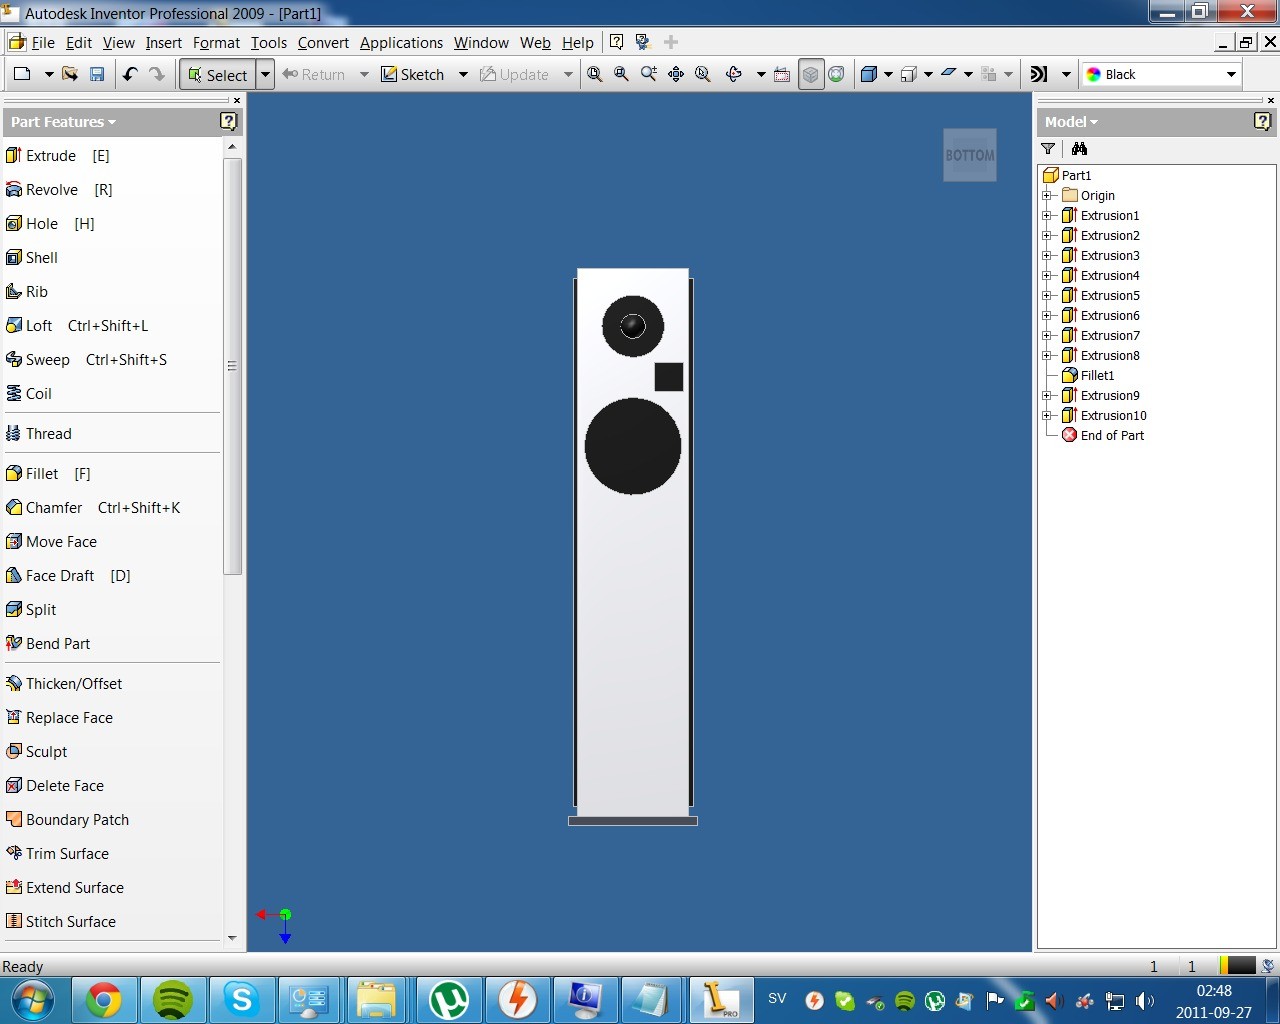This screenshot has height=1024, width=1280.
Task: Click the Sketch button
Action: (x=413, y=74)
